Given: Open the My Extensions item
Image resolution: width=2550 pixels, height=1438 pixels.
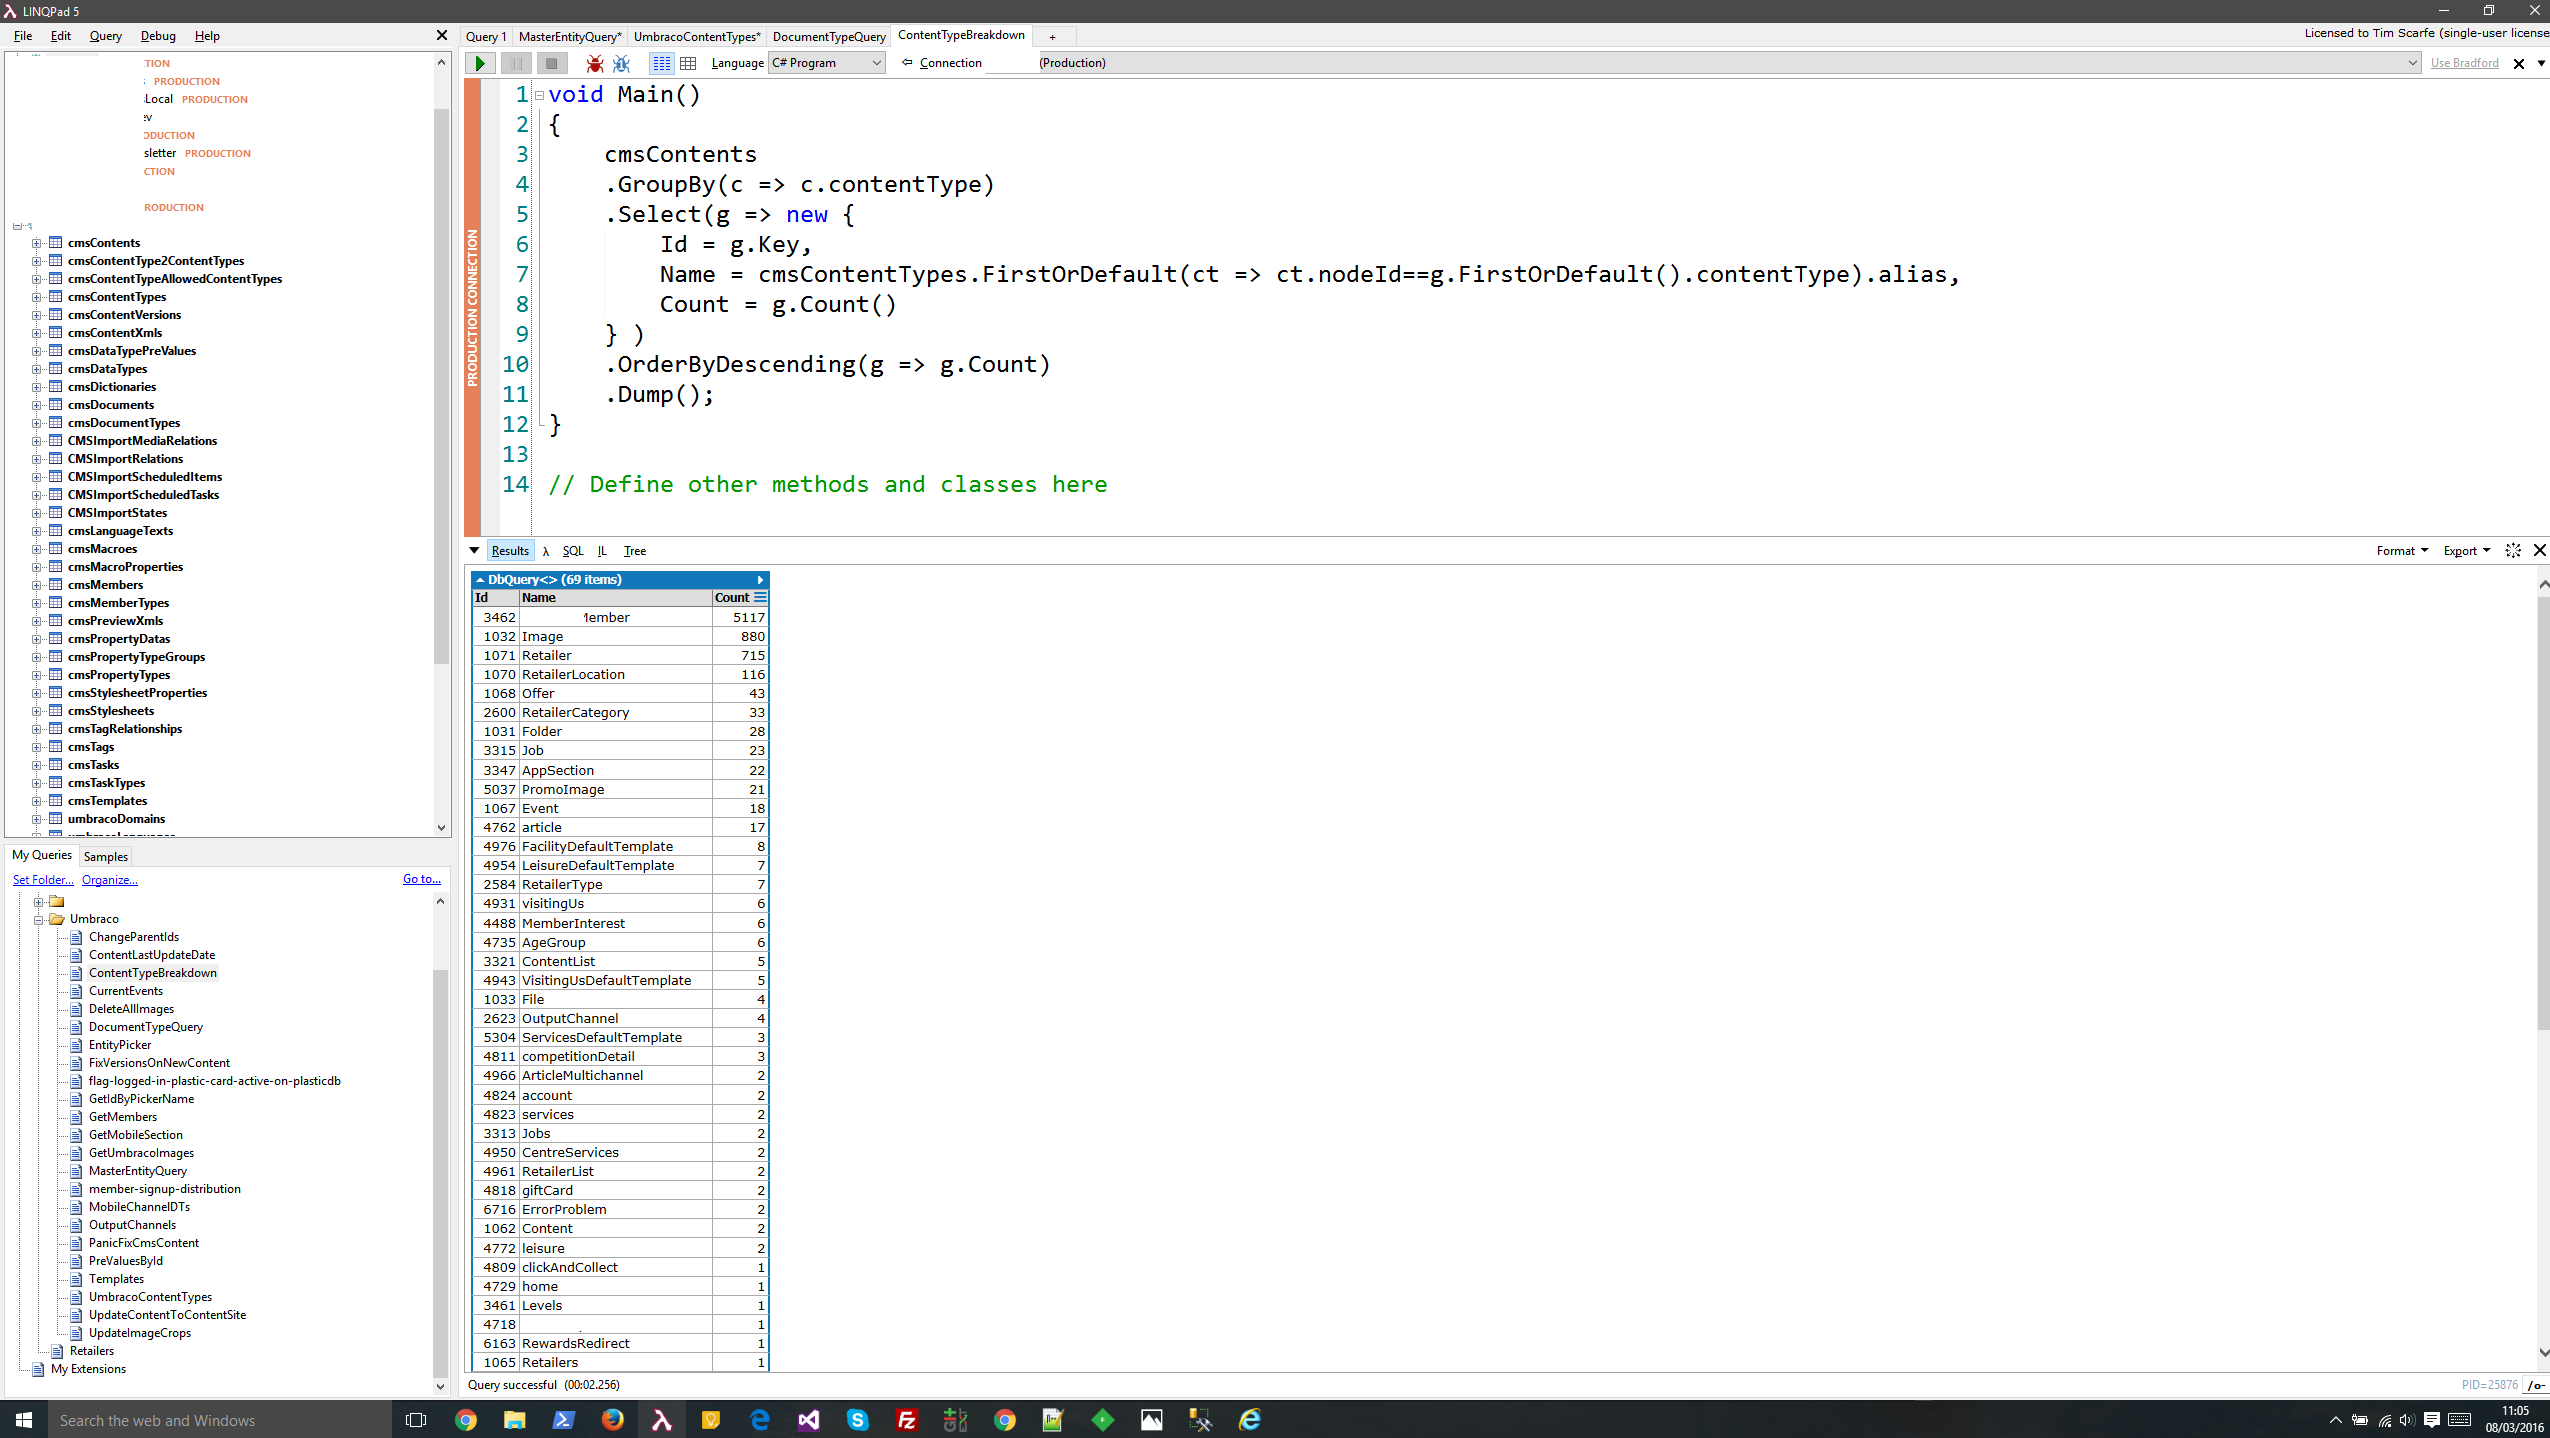Looking at the screenshot, I should pos(88,1369).
